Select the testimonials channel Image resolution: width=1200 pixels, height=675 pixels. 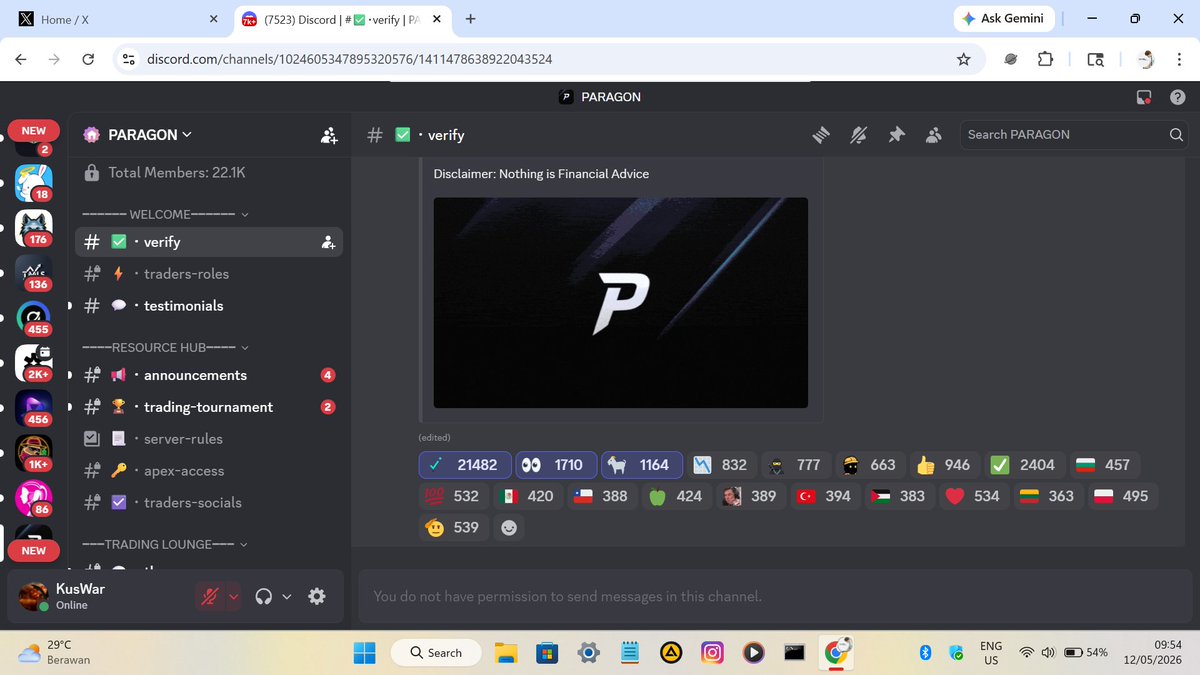tap(209, 306)
